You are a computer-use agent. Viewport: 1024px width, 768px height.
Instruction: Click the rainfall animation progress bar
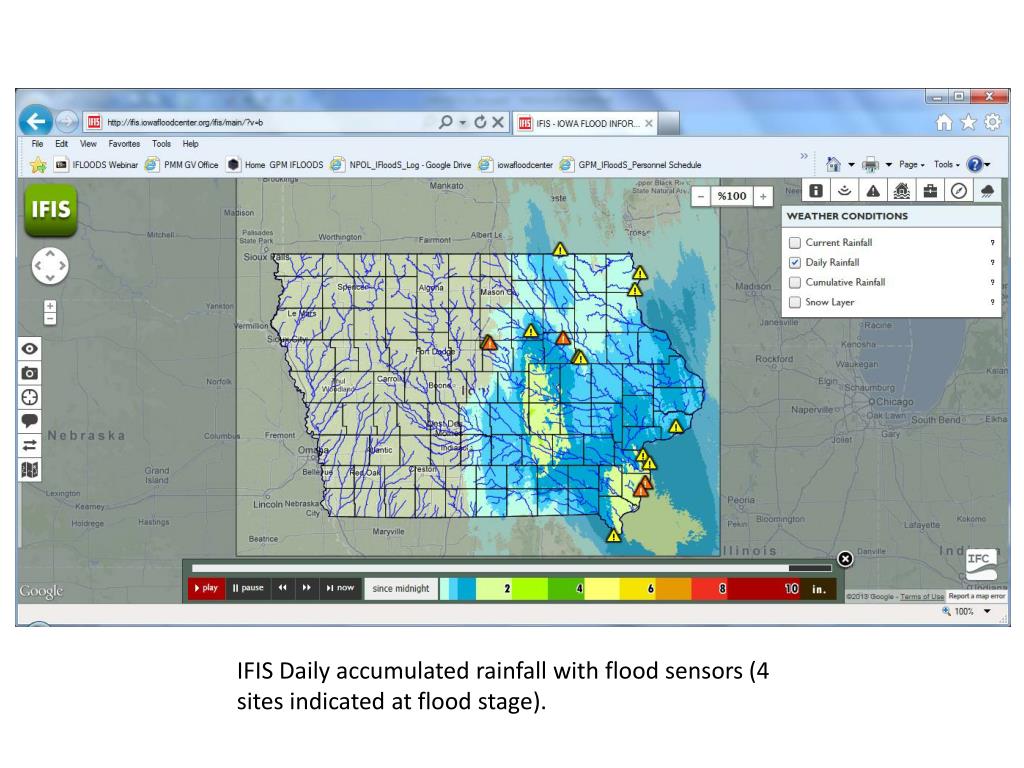[x=511, y=568]
